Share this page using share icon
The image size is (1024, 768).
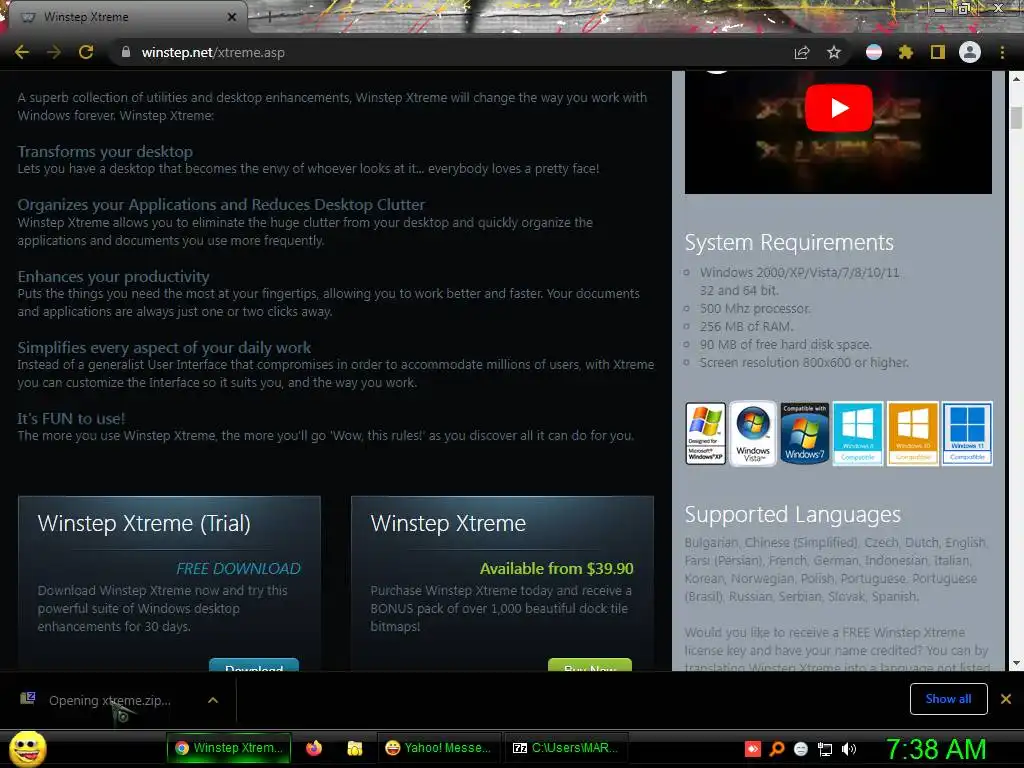(802, 52)
